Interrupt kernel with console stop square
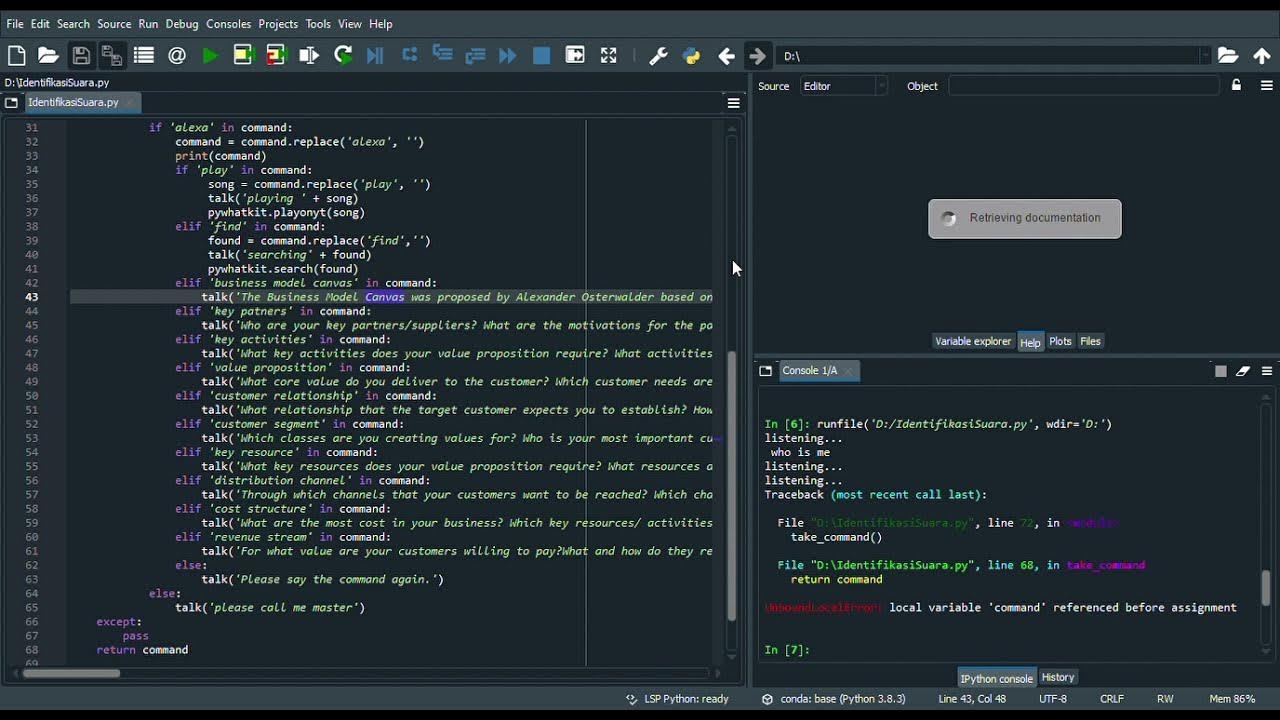This screenshot has height=720, width=1280. pos(1220,371)
